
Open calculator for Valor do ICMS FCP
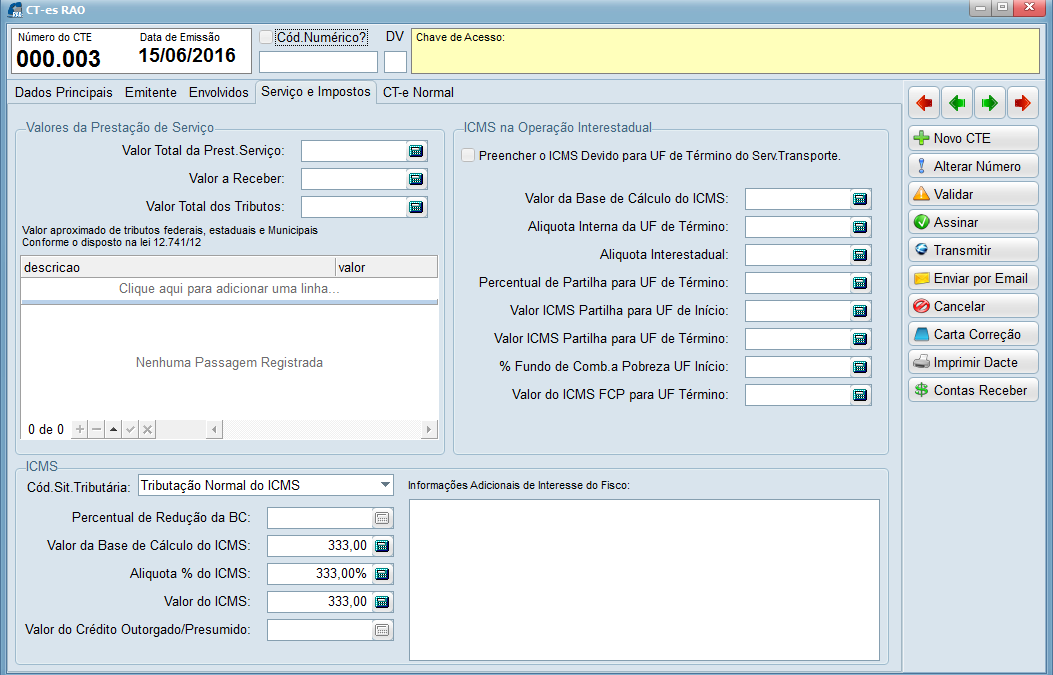(x=860, y=395)
